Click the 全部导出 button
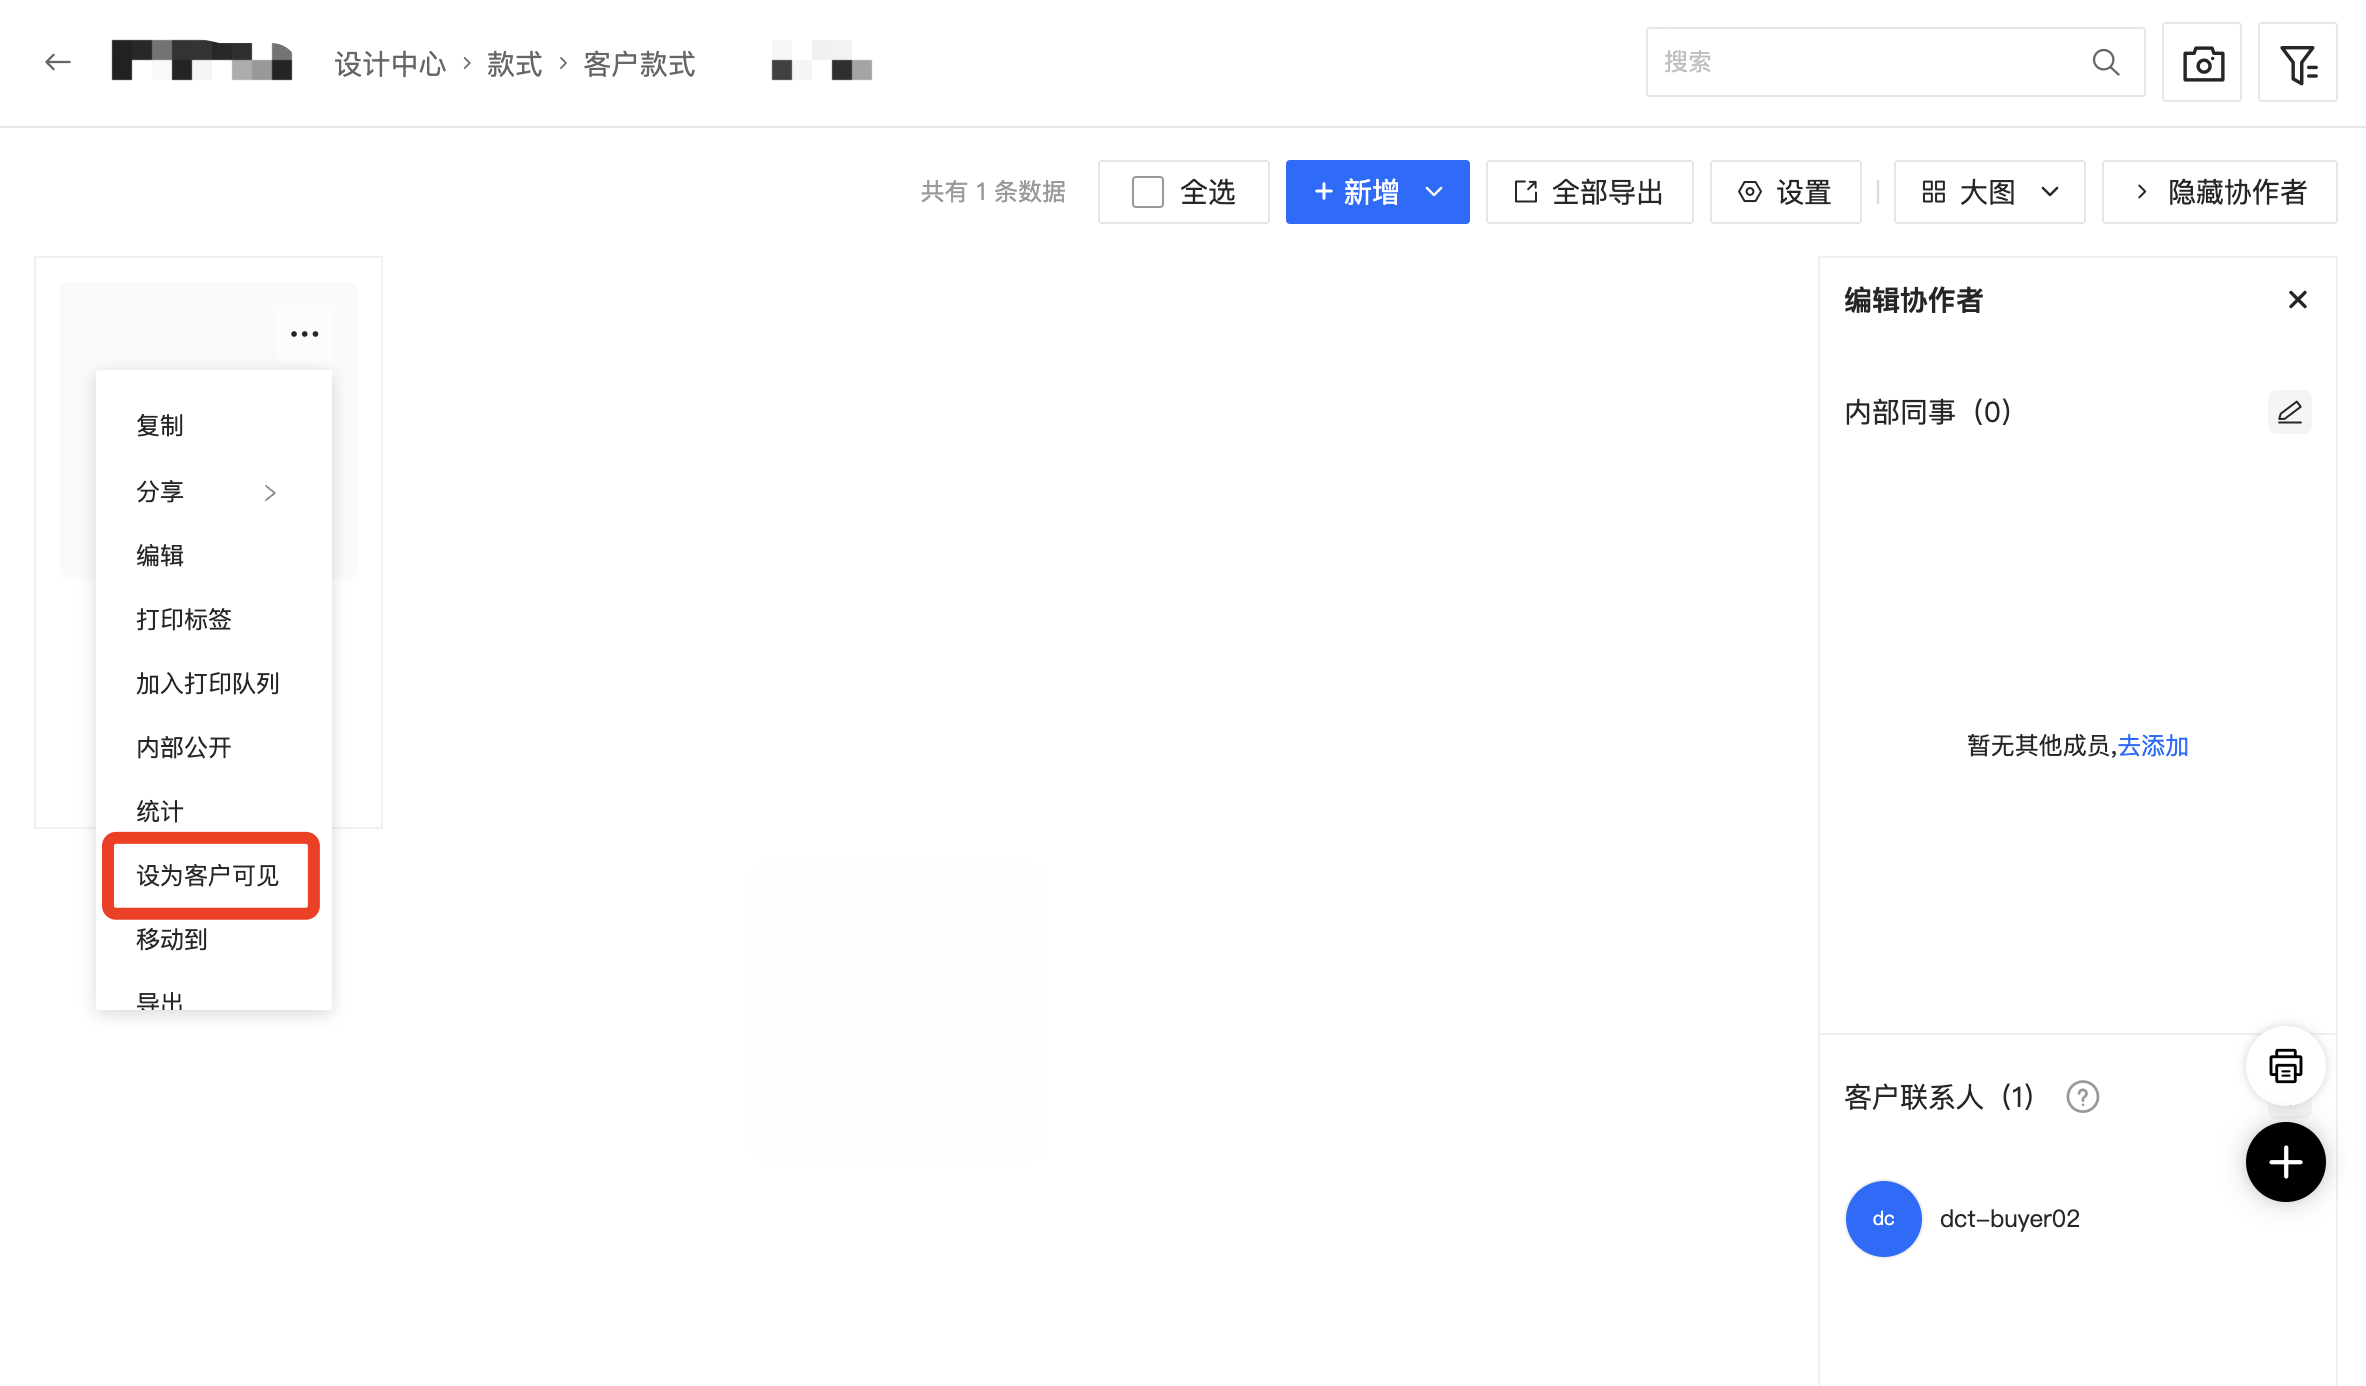The height and width of the screenshot is (1386, 2366). point(1589,192)
